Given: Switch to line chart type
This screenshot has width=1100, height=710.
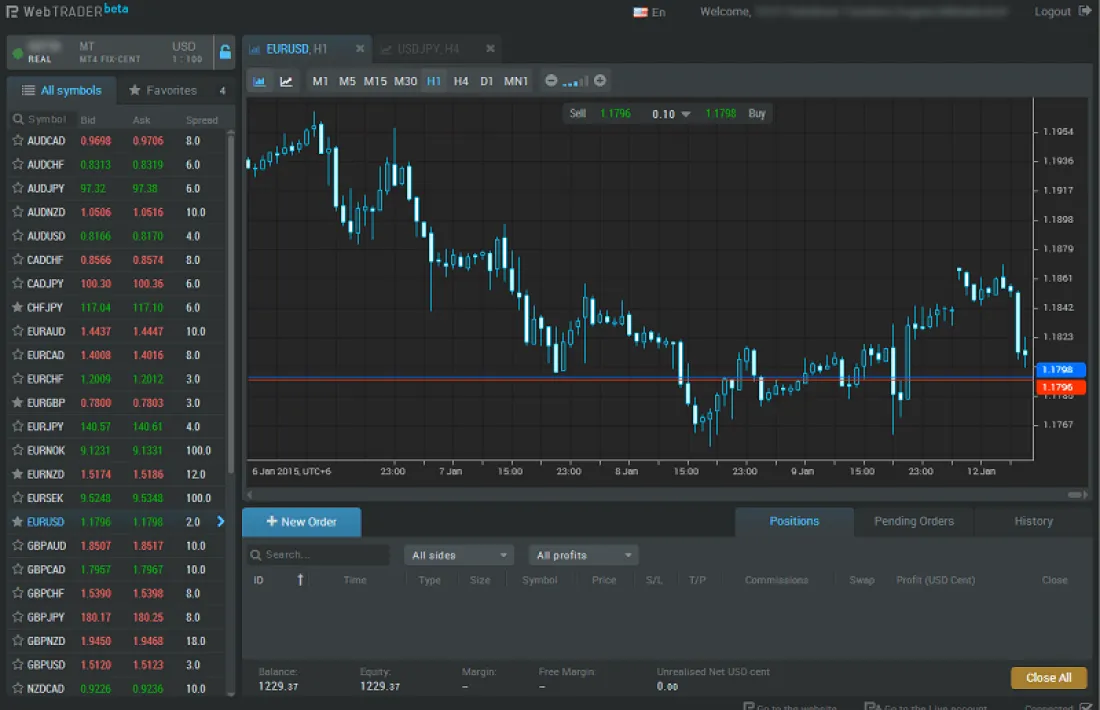Looking at the screenshot, I should pos(286,81).
